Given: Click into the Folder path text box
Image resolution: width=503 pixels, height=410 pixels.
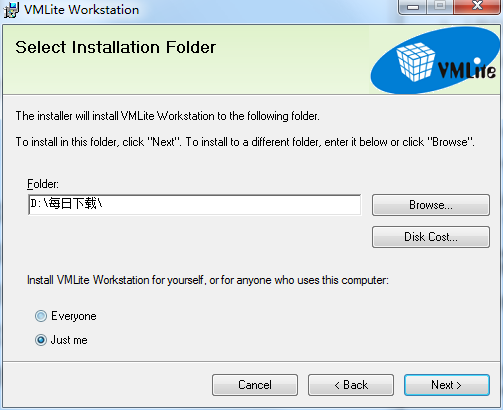Looking at the screenshot, I should tap(195, 205).
